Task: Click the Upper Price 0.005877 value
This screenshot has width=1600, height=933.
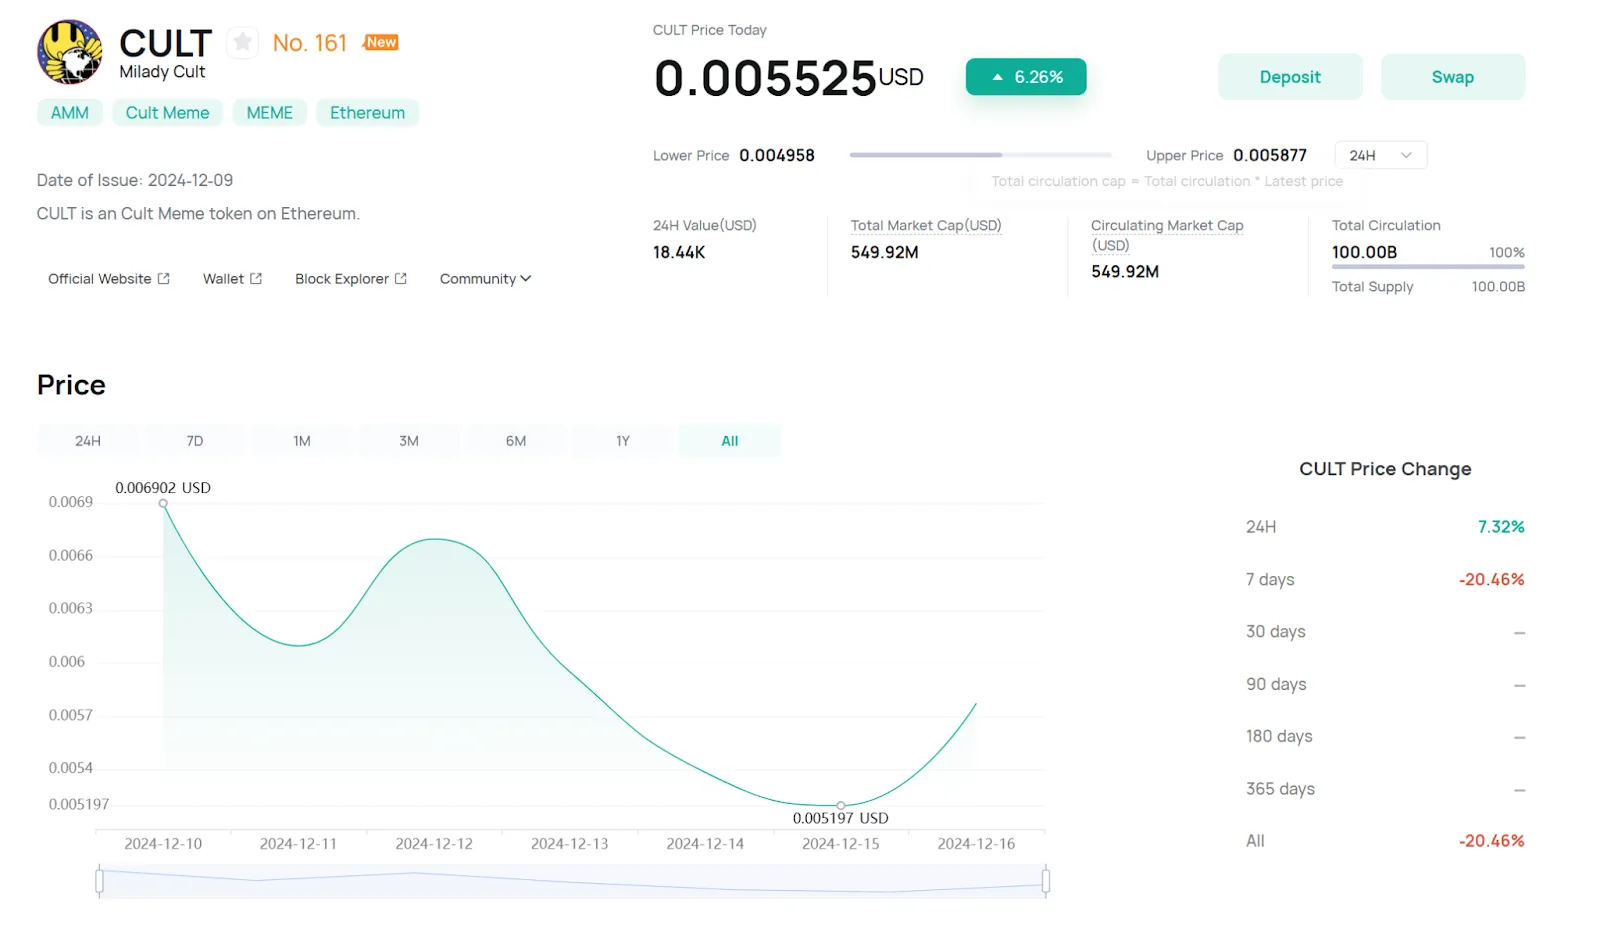Action: (x=1270, y=155)
